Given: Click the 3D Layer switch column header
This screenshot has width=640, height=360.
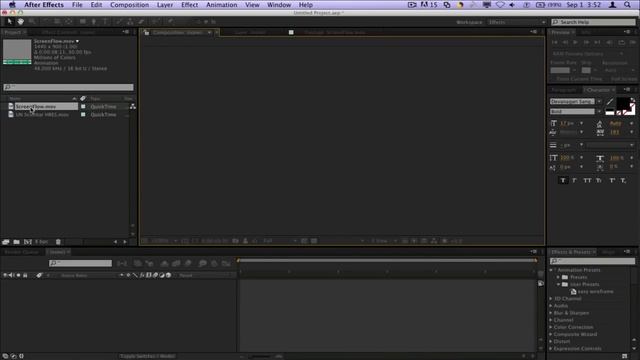Looking at the screenshot, I should click(x=168, y=276).
